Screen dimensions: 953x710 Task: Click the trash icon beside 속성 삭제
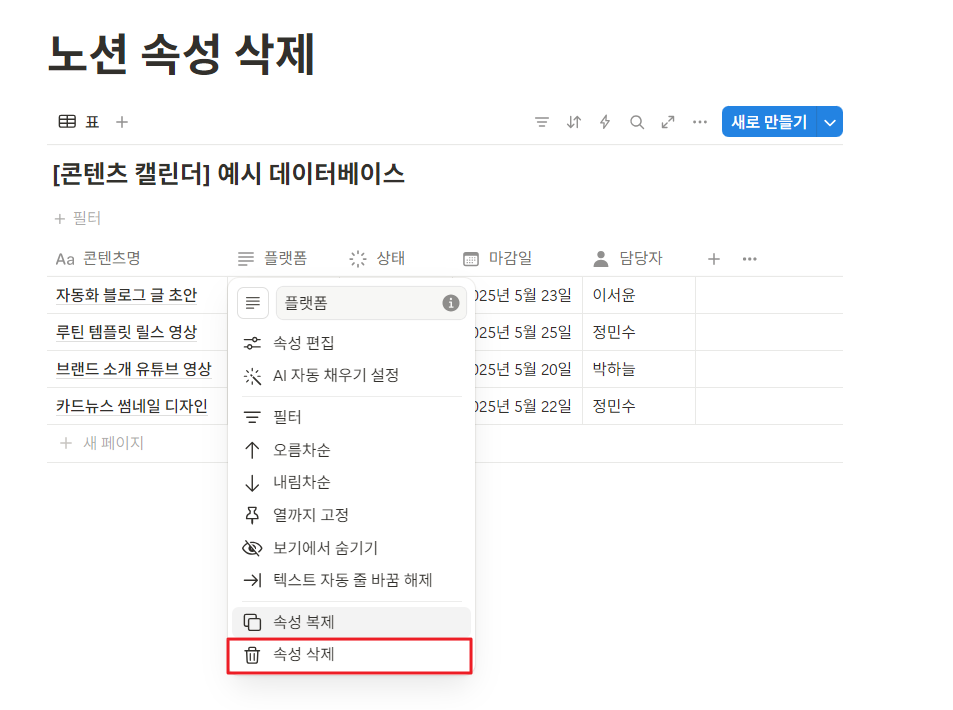pyautogui.click(x=253, y=656)
